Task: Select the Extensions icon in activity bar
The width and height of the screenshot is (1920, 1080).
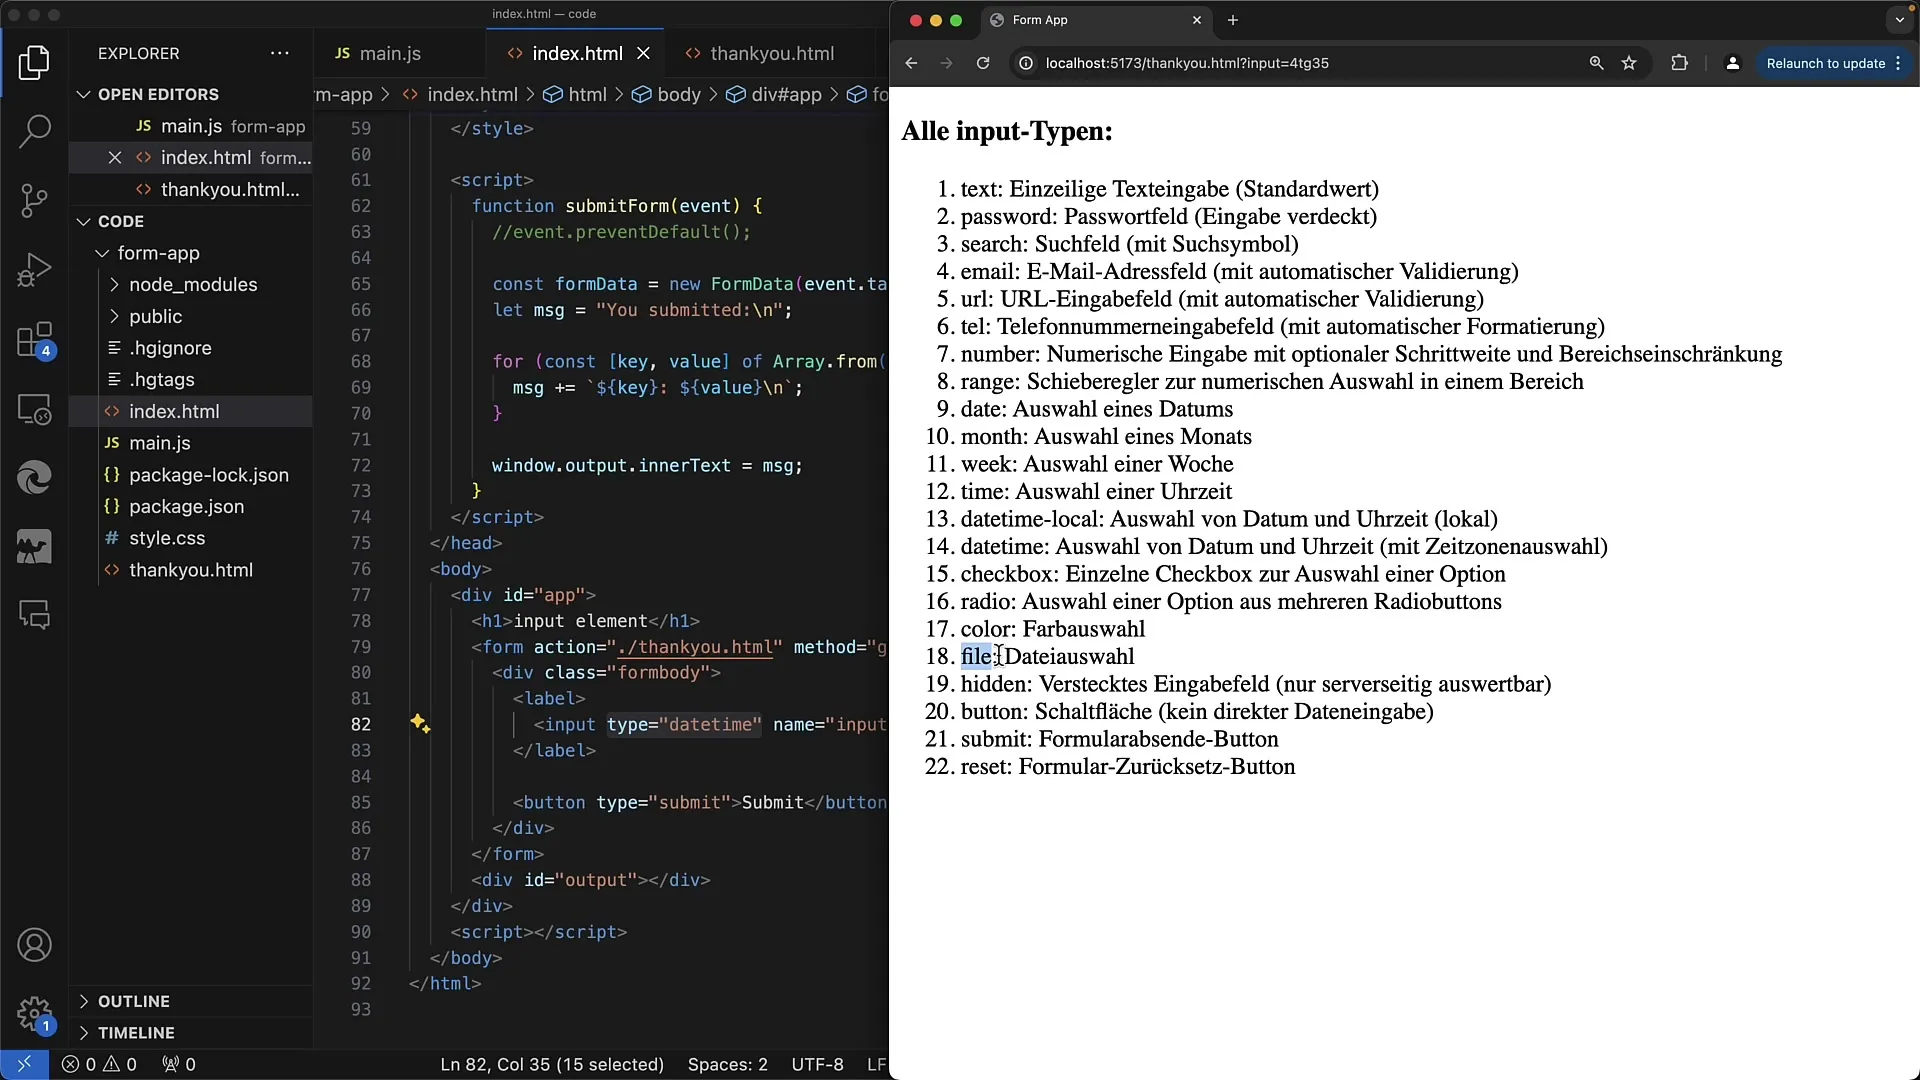Action: point(34,339)
